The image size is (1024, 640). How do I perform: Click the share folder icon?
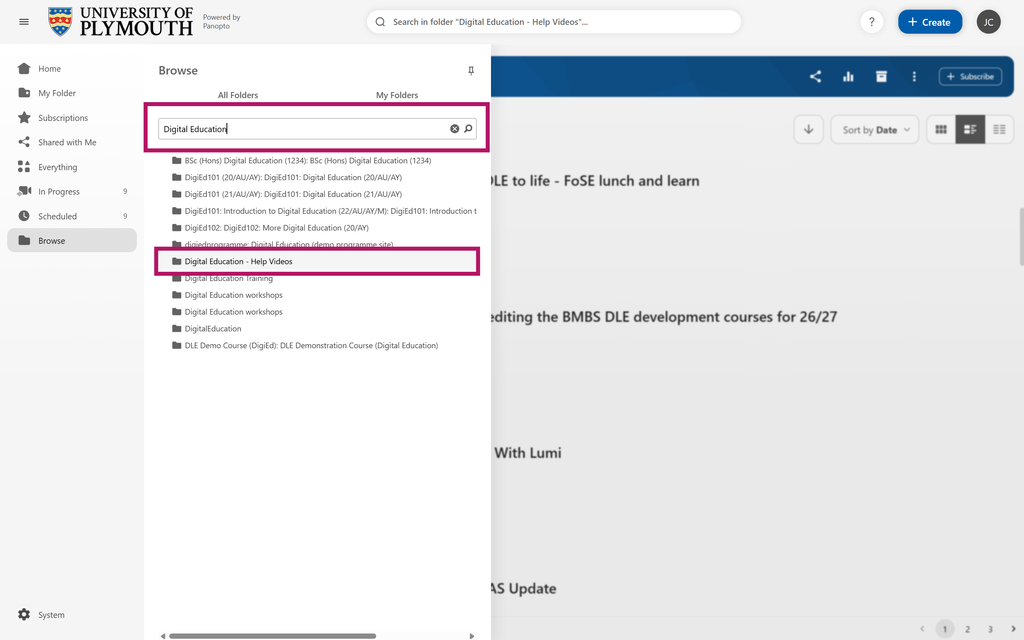(x=815, y=76)
